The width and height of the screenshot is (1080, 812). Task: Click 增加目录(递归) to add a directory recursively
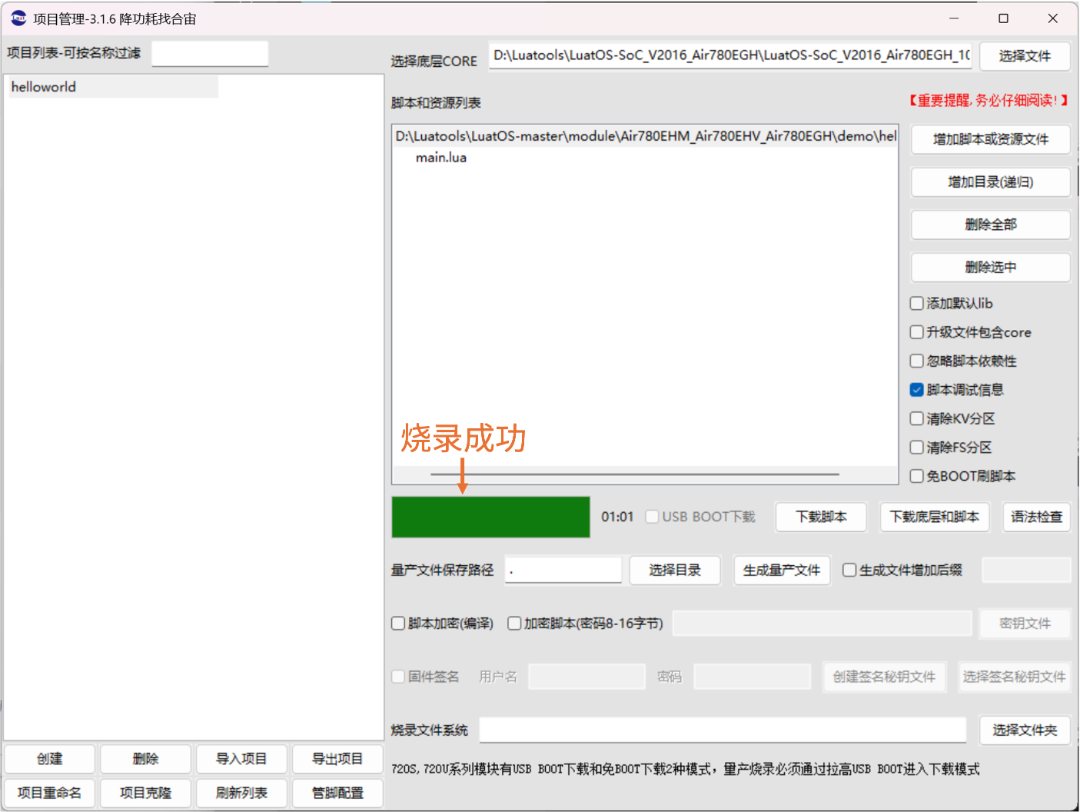coord(989,182)
